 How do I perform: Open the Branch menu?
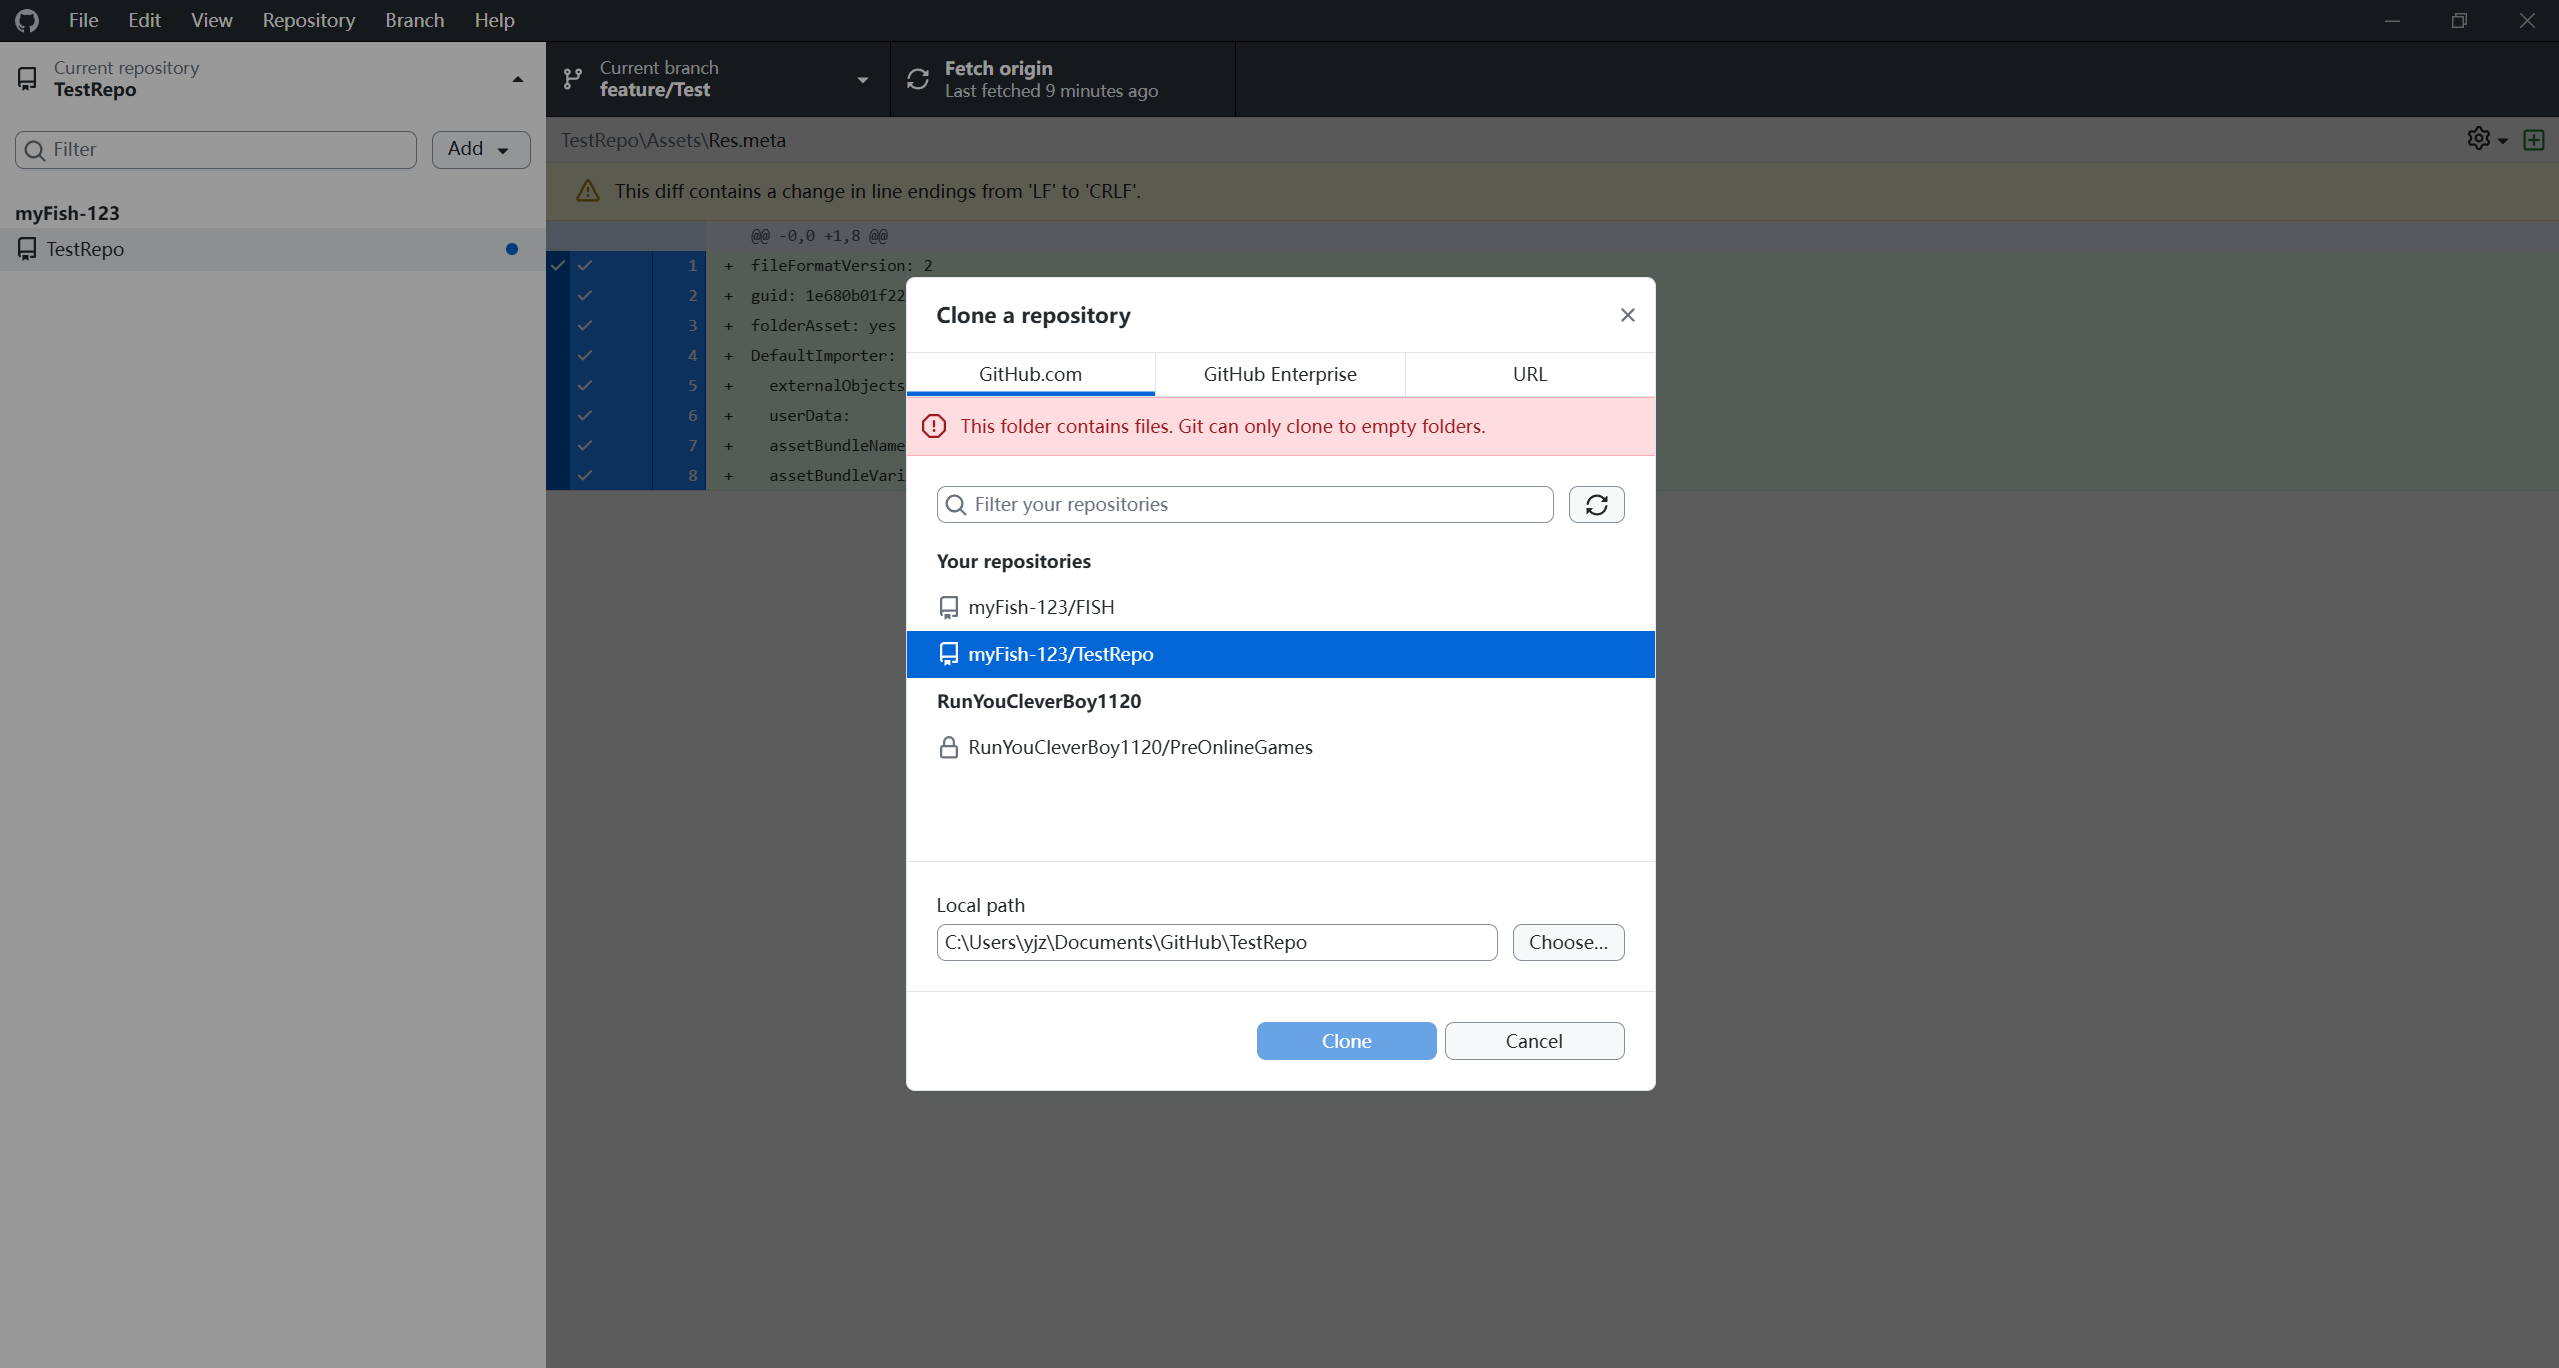[414, 20]
